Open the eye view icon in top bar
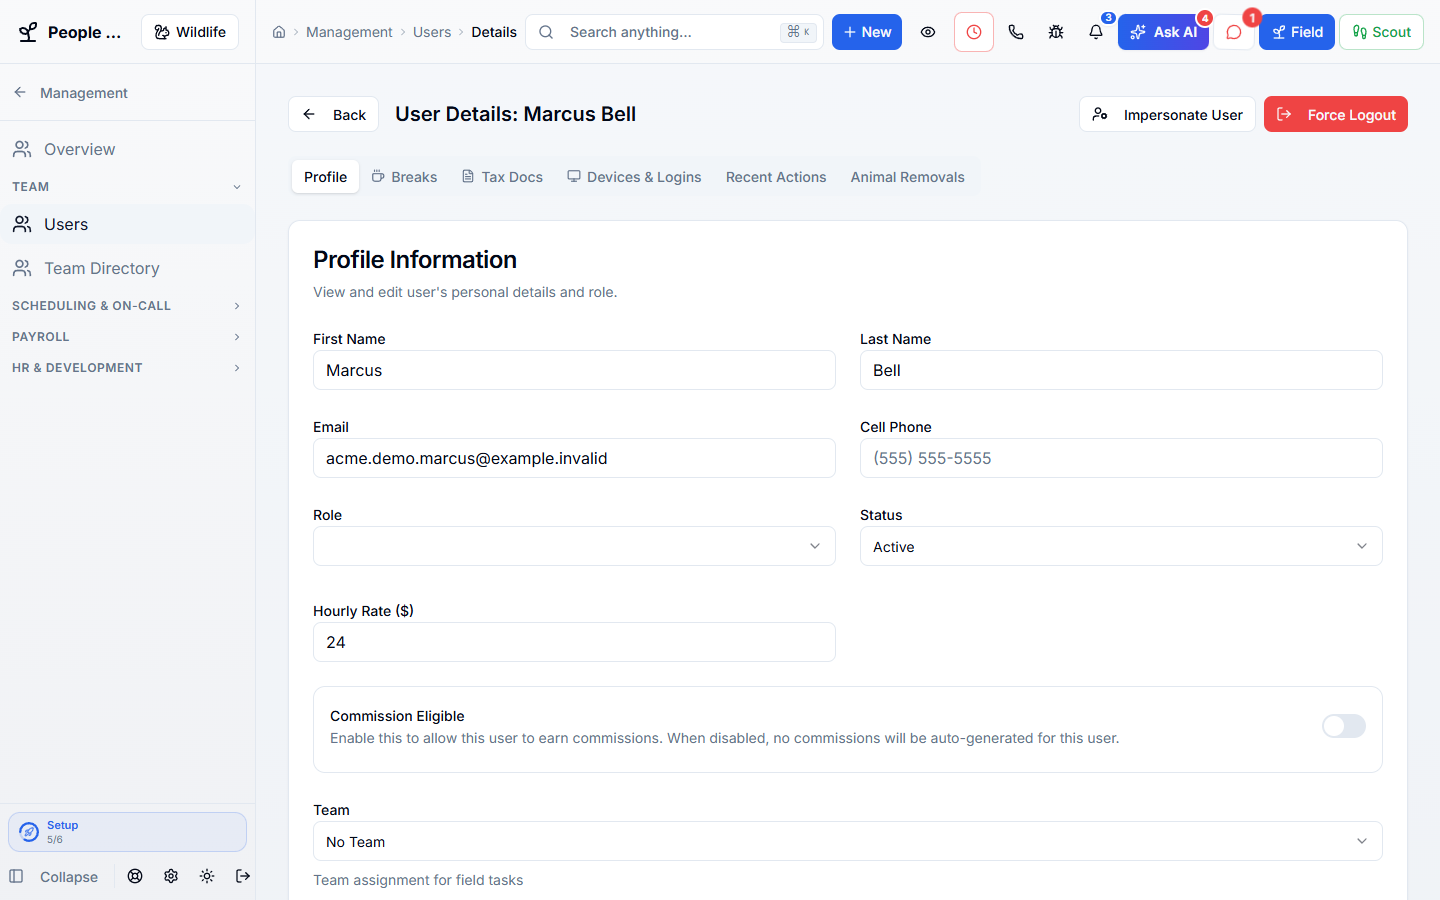Screen dimensions: 1440x900 point(928,32)
